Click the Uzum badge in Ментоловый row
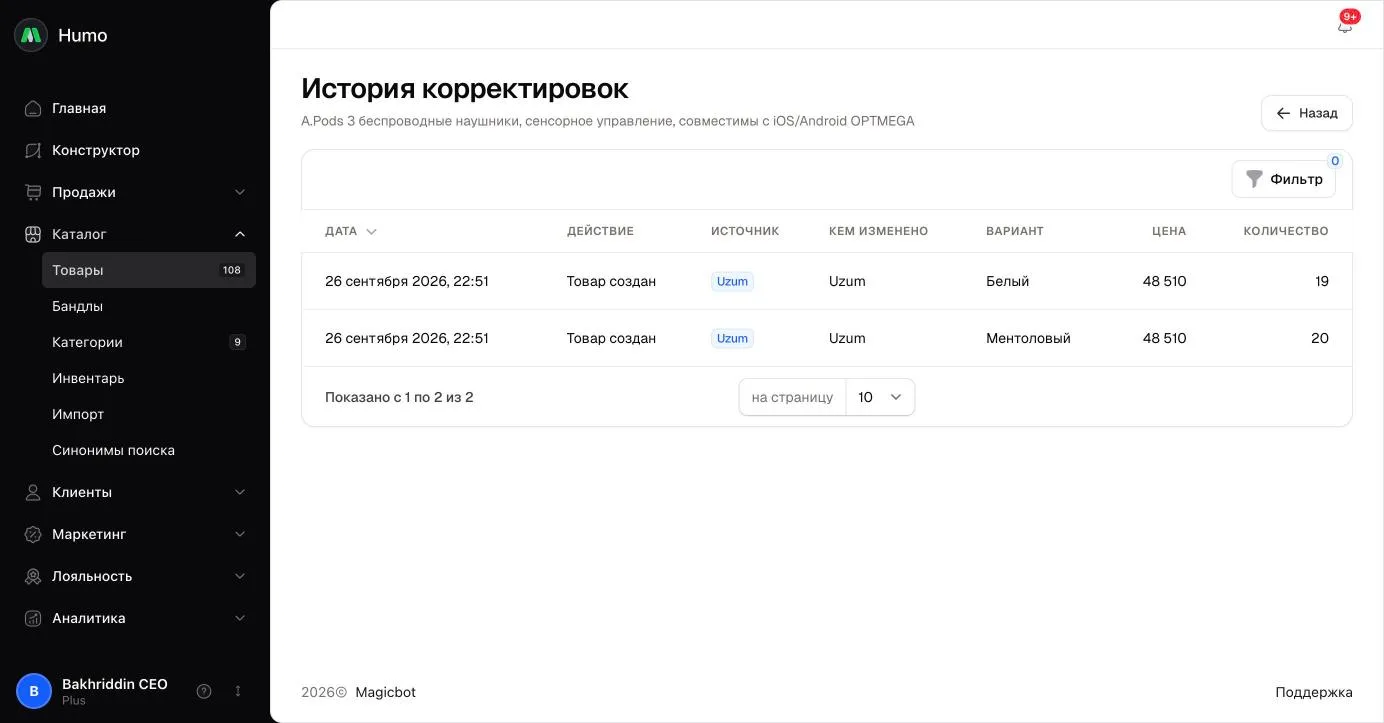This screenshot has height=723, width=1384. pyautogui.click(x=732, y=338)
